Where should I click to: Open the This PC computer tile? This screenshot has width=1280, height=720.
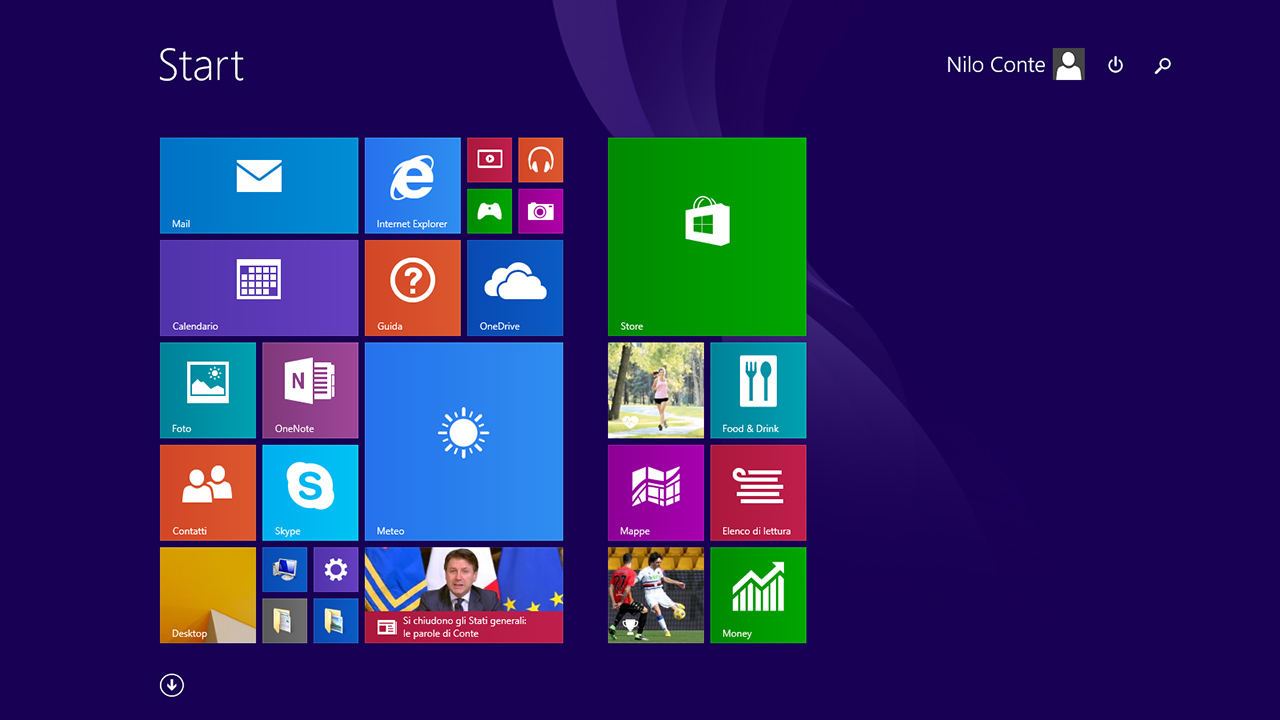284,569
